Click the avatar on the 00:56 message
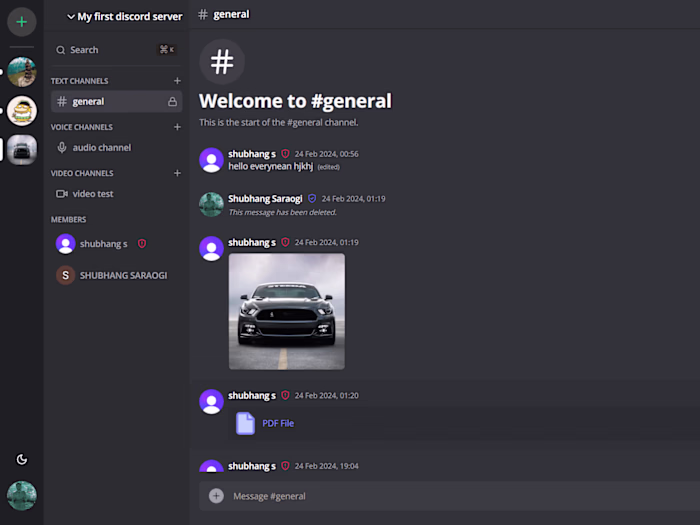The height and width of the screenshot is (525, 700). click(211, 160)
